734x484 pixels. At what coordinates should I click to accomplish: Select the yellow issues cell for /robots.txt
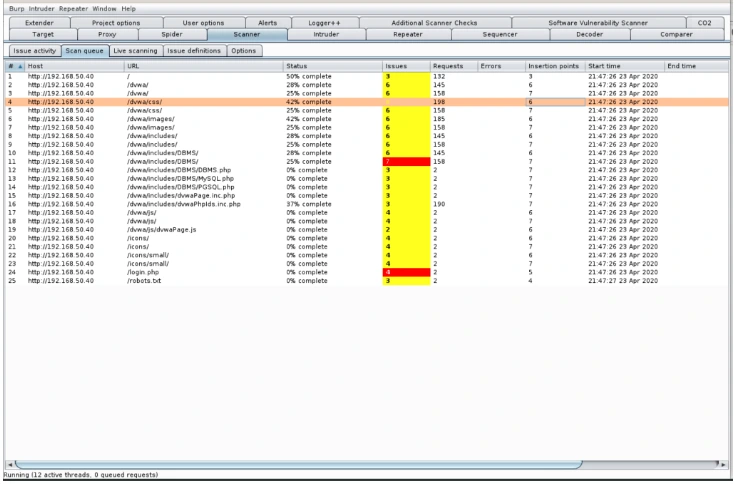click(406, 281)
